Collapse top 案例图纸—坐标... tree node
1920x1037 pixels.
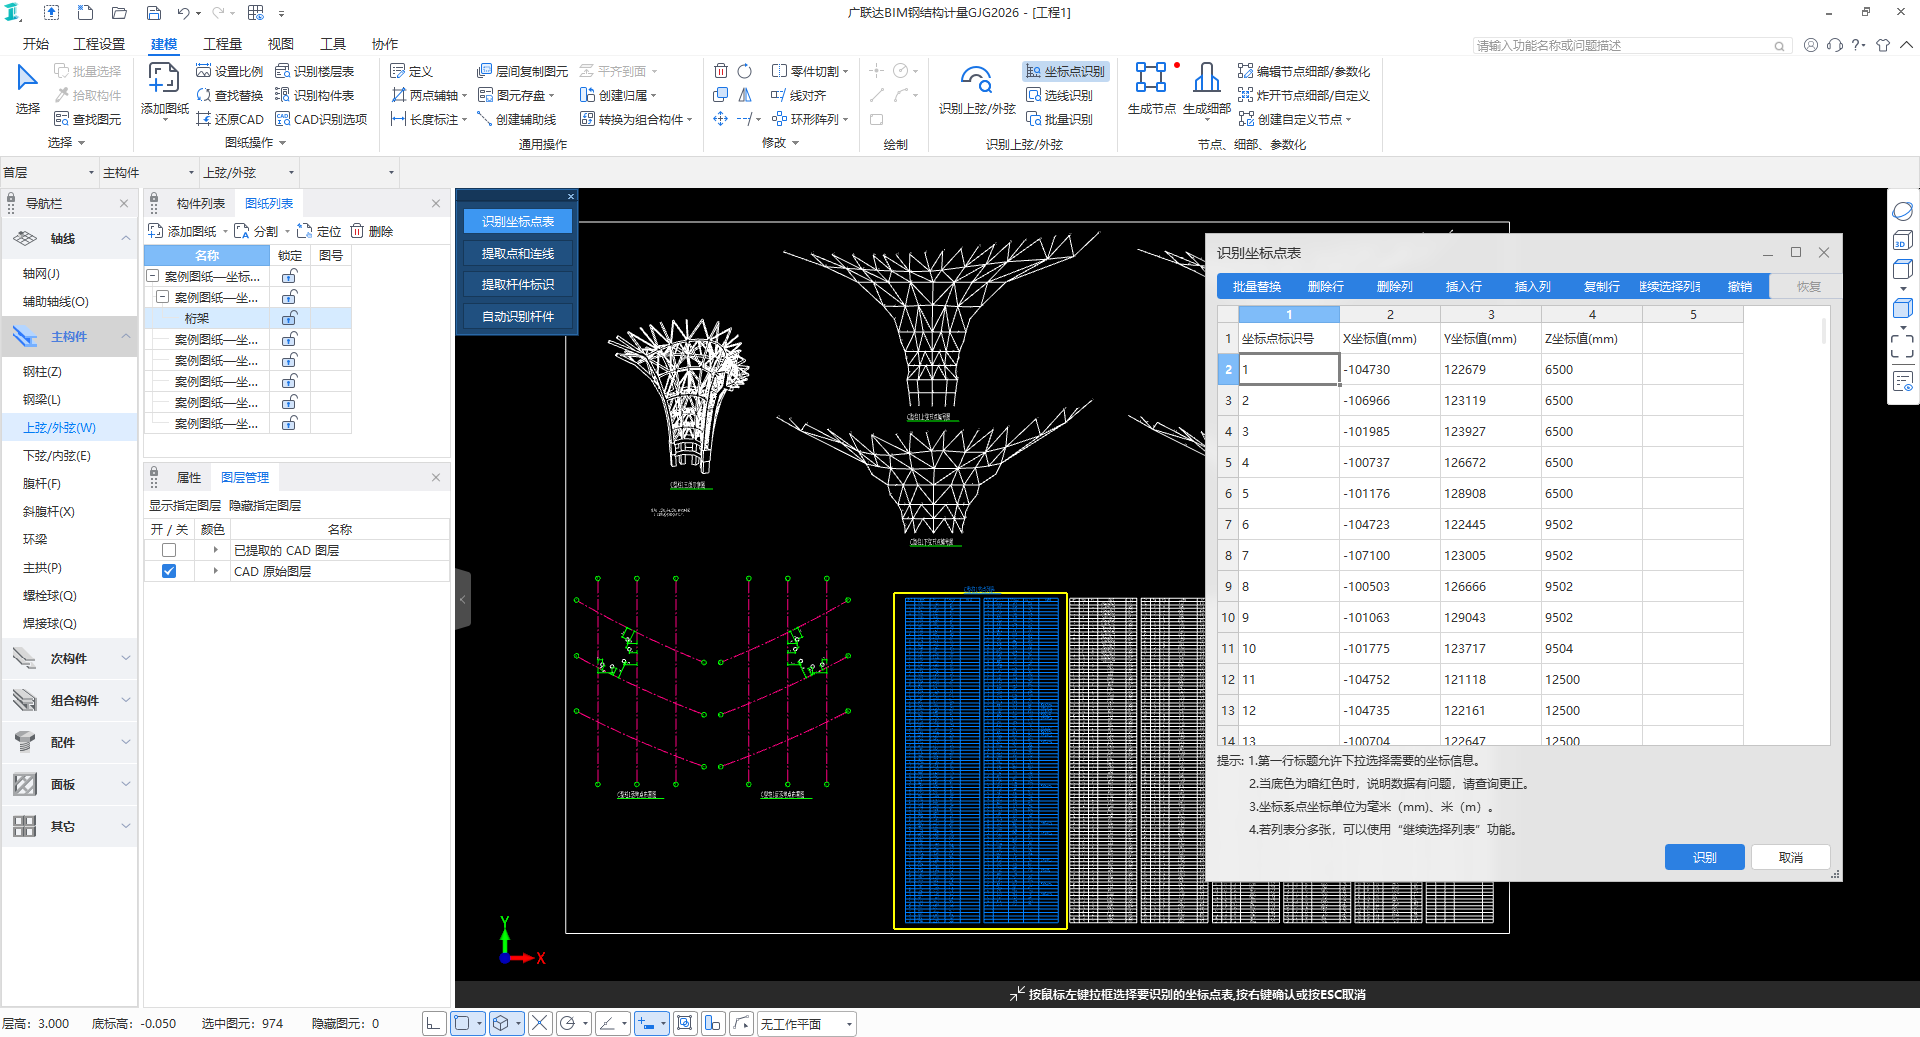pos(152,276)
